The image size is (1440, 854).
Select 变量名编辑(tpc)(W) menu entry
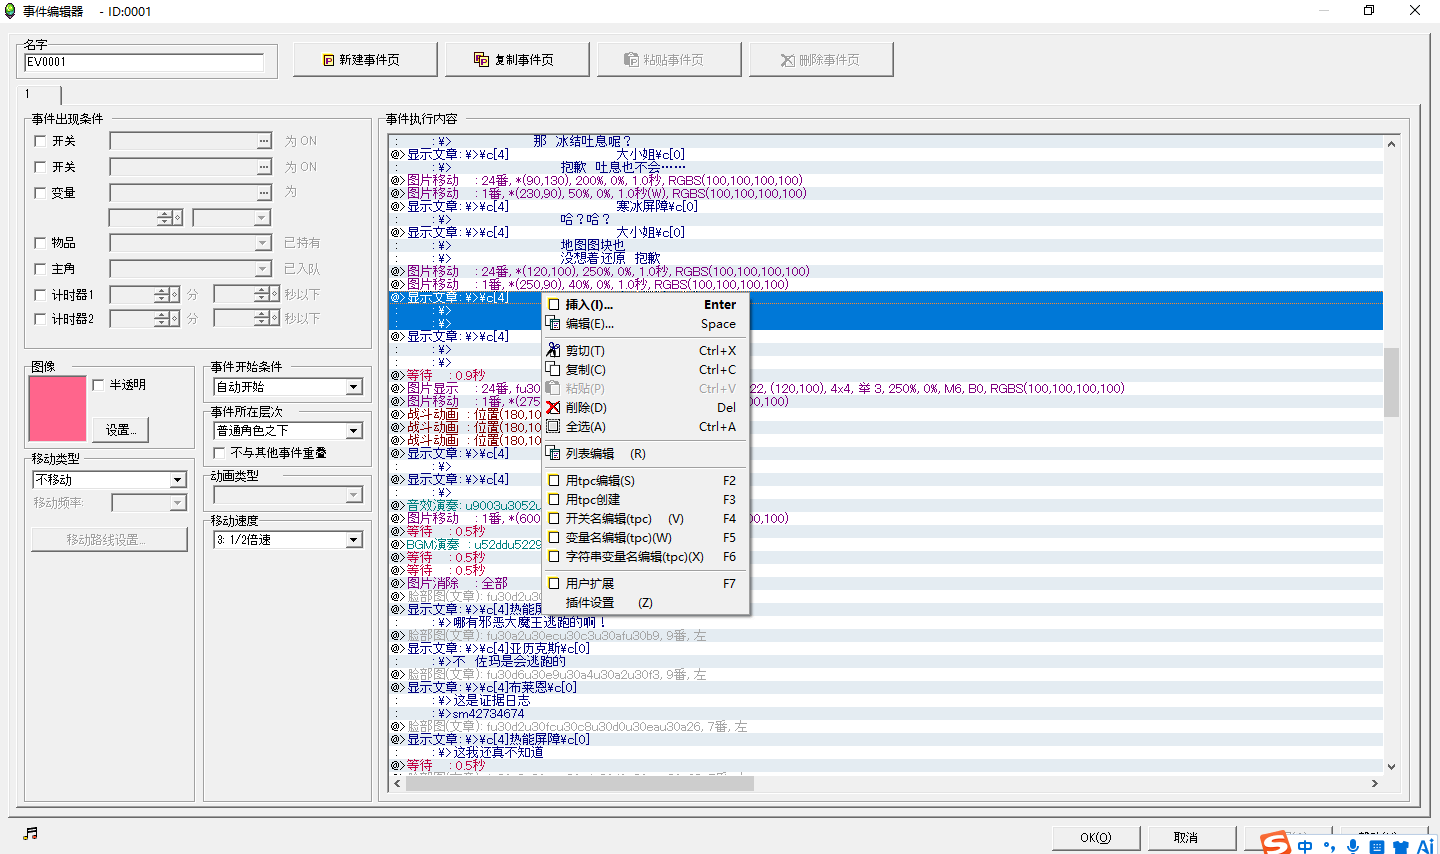(x=646, y=537)
